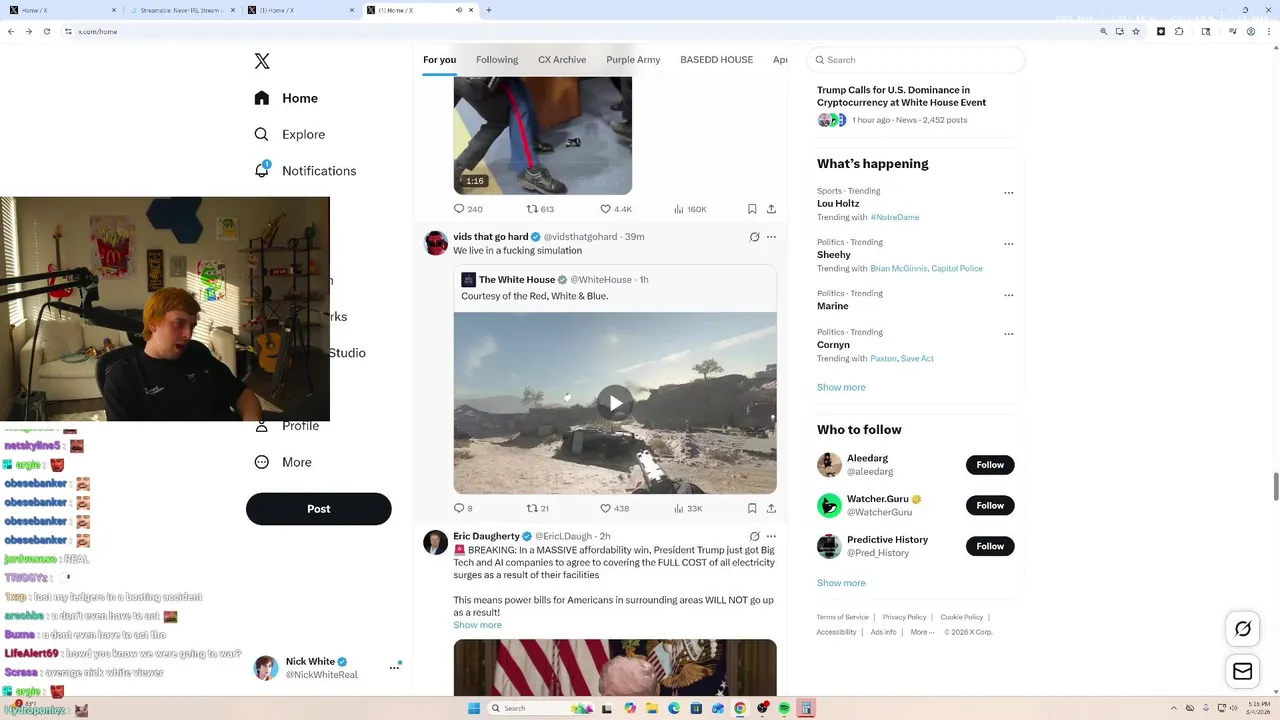The width and height of the screenshot is (1280, 720).
Task: Click the x.com/home address bar
Action: 580,31
